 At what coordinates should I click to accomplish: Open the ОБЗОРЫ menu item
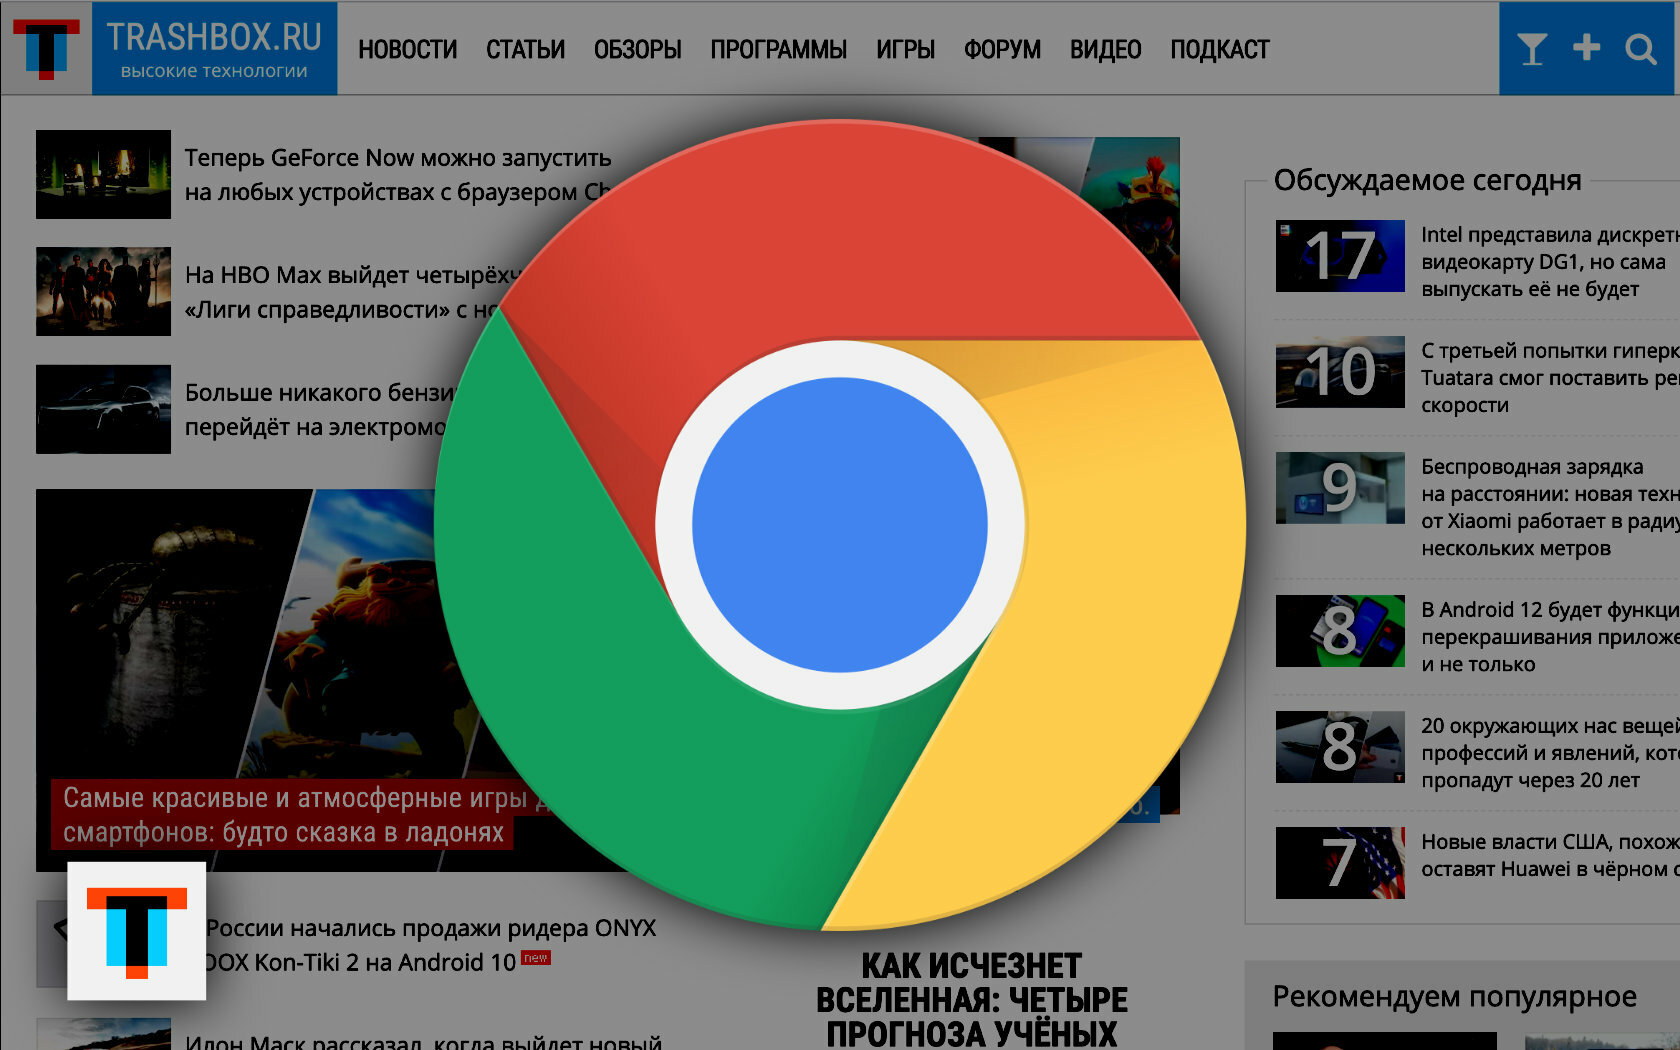[x=637, y=50]
